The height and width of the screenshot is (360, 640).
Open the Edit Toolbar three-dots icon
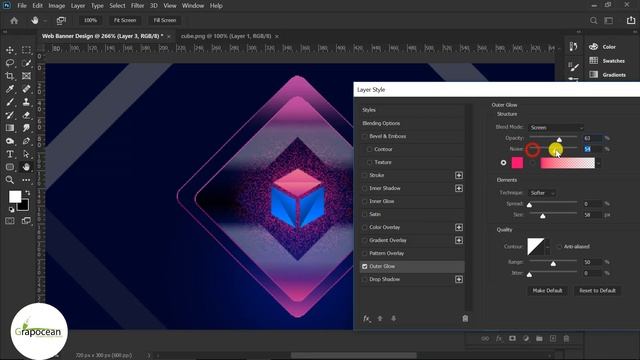pos(26,180)
